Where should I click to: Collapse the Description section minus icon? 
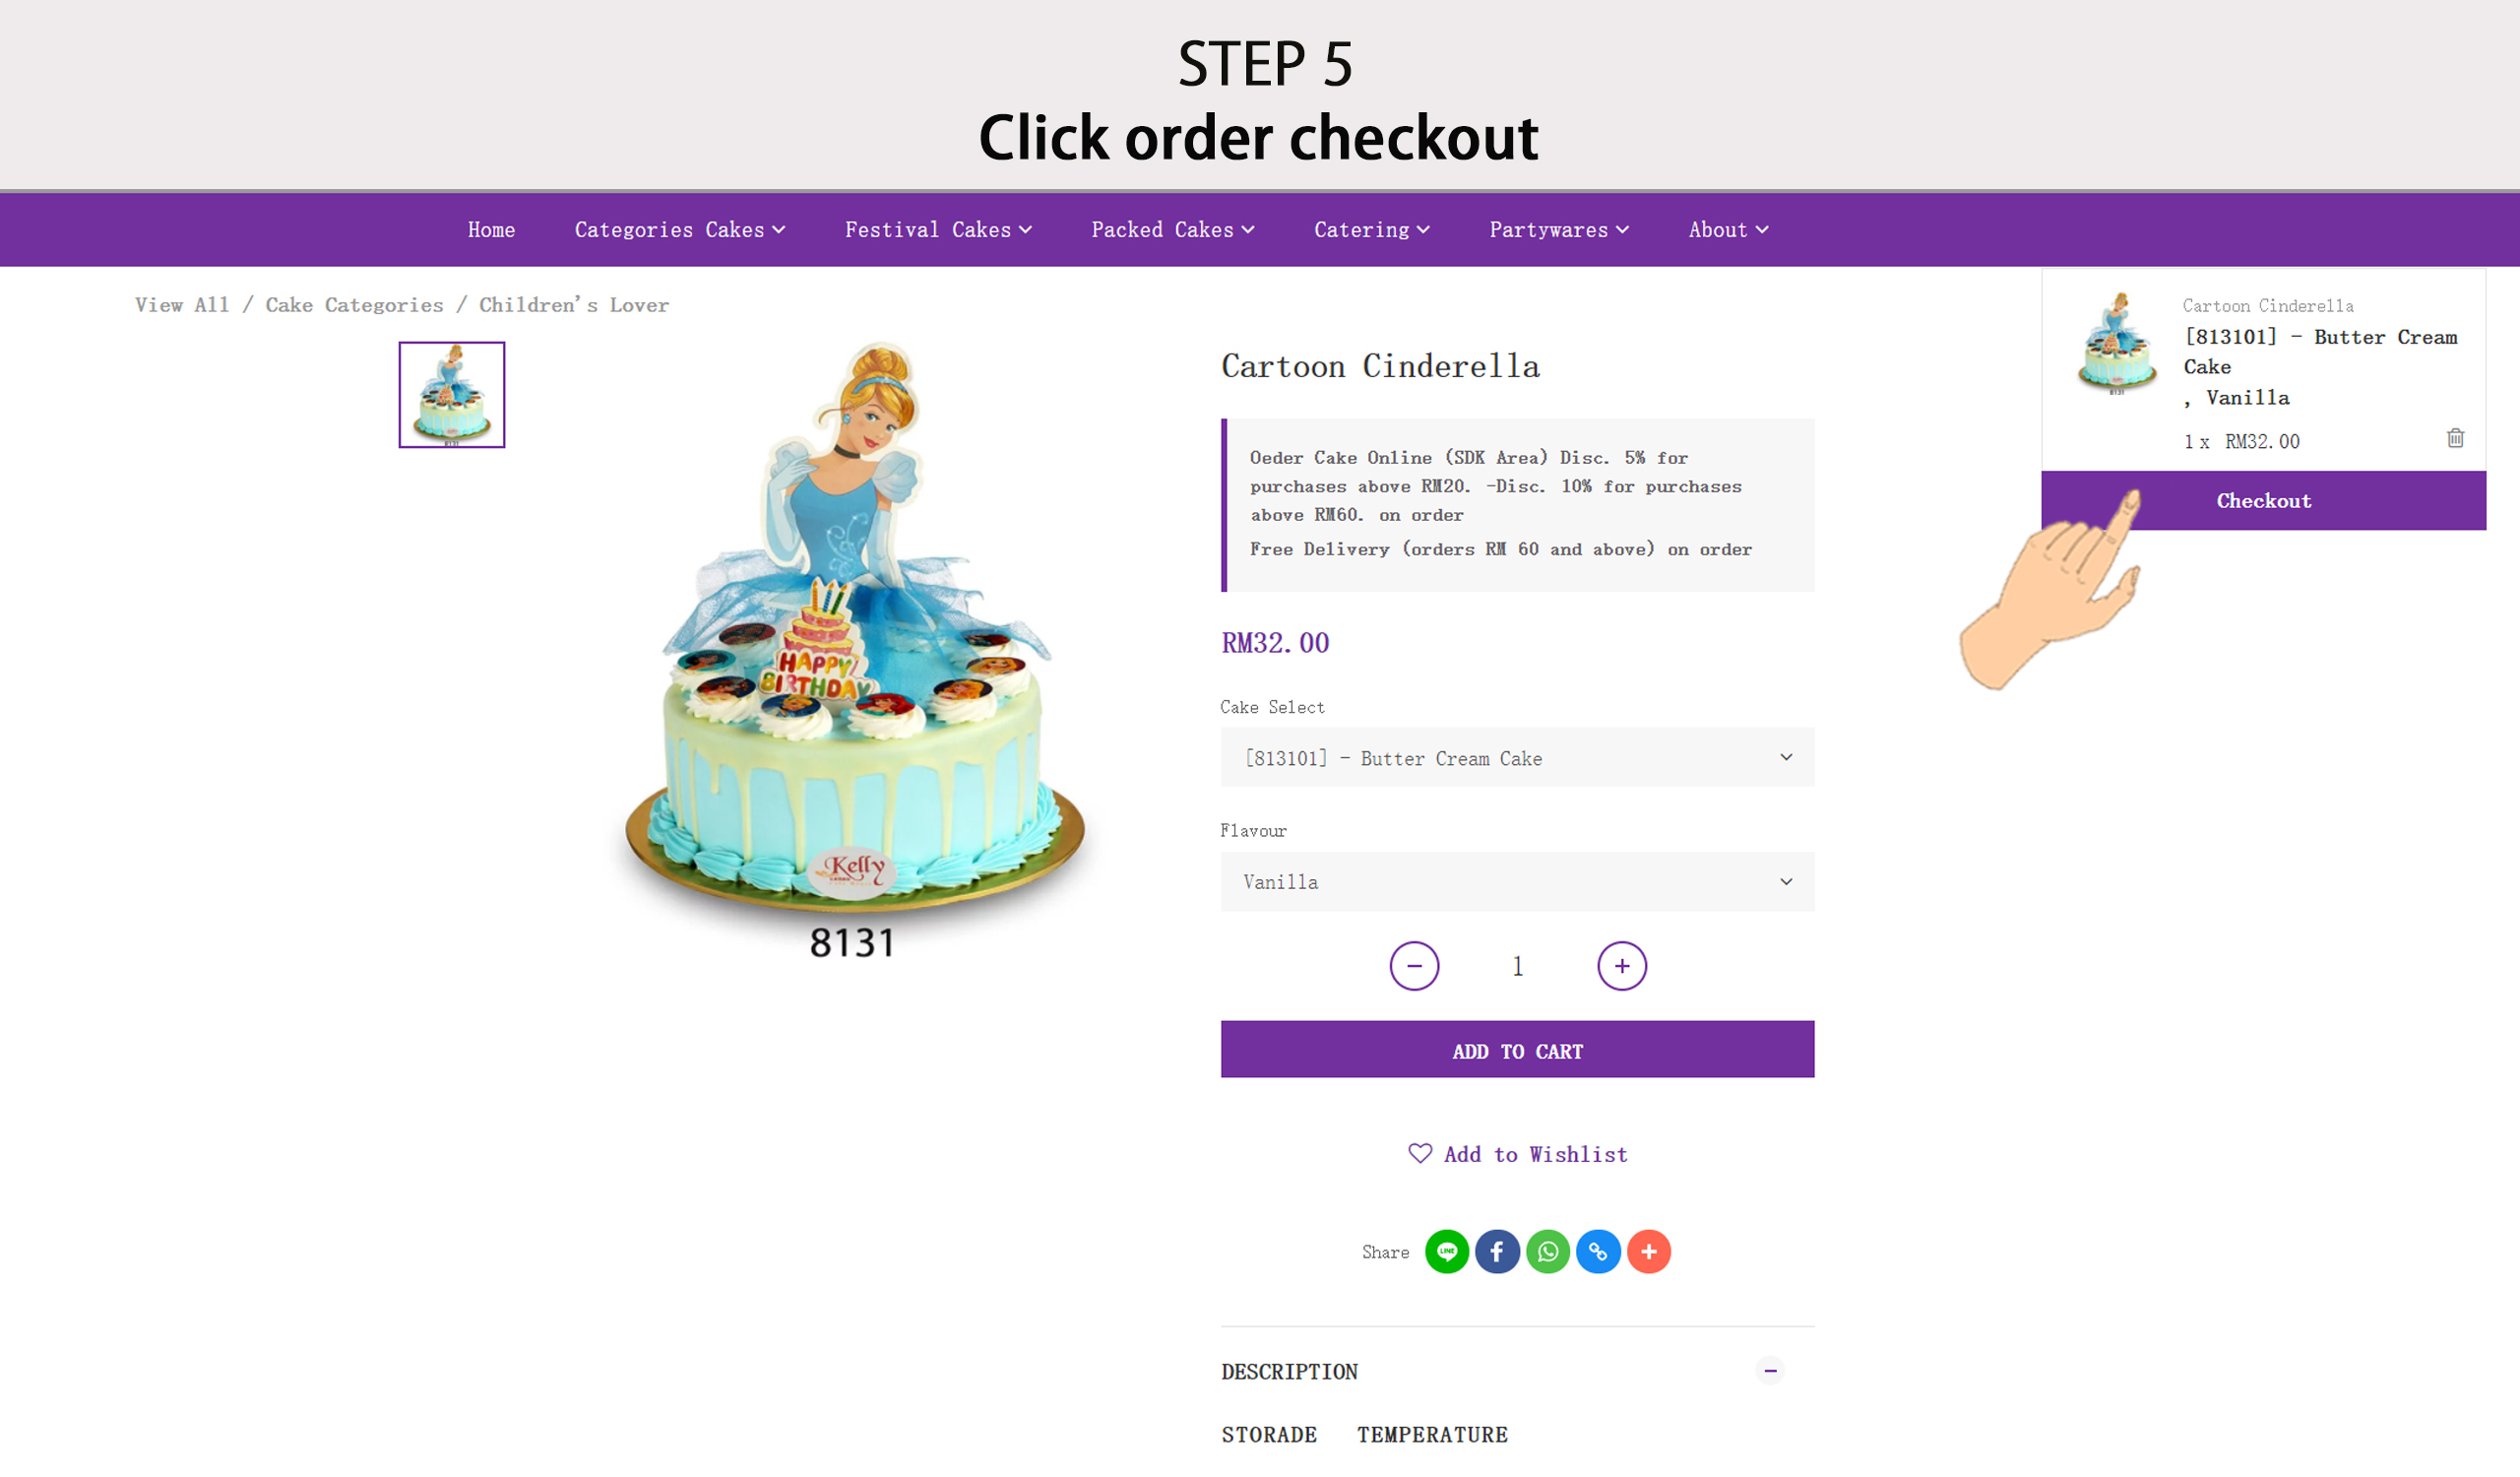click(x=1769, y=1370)
